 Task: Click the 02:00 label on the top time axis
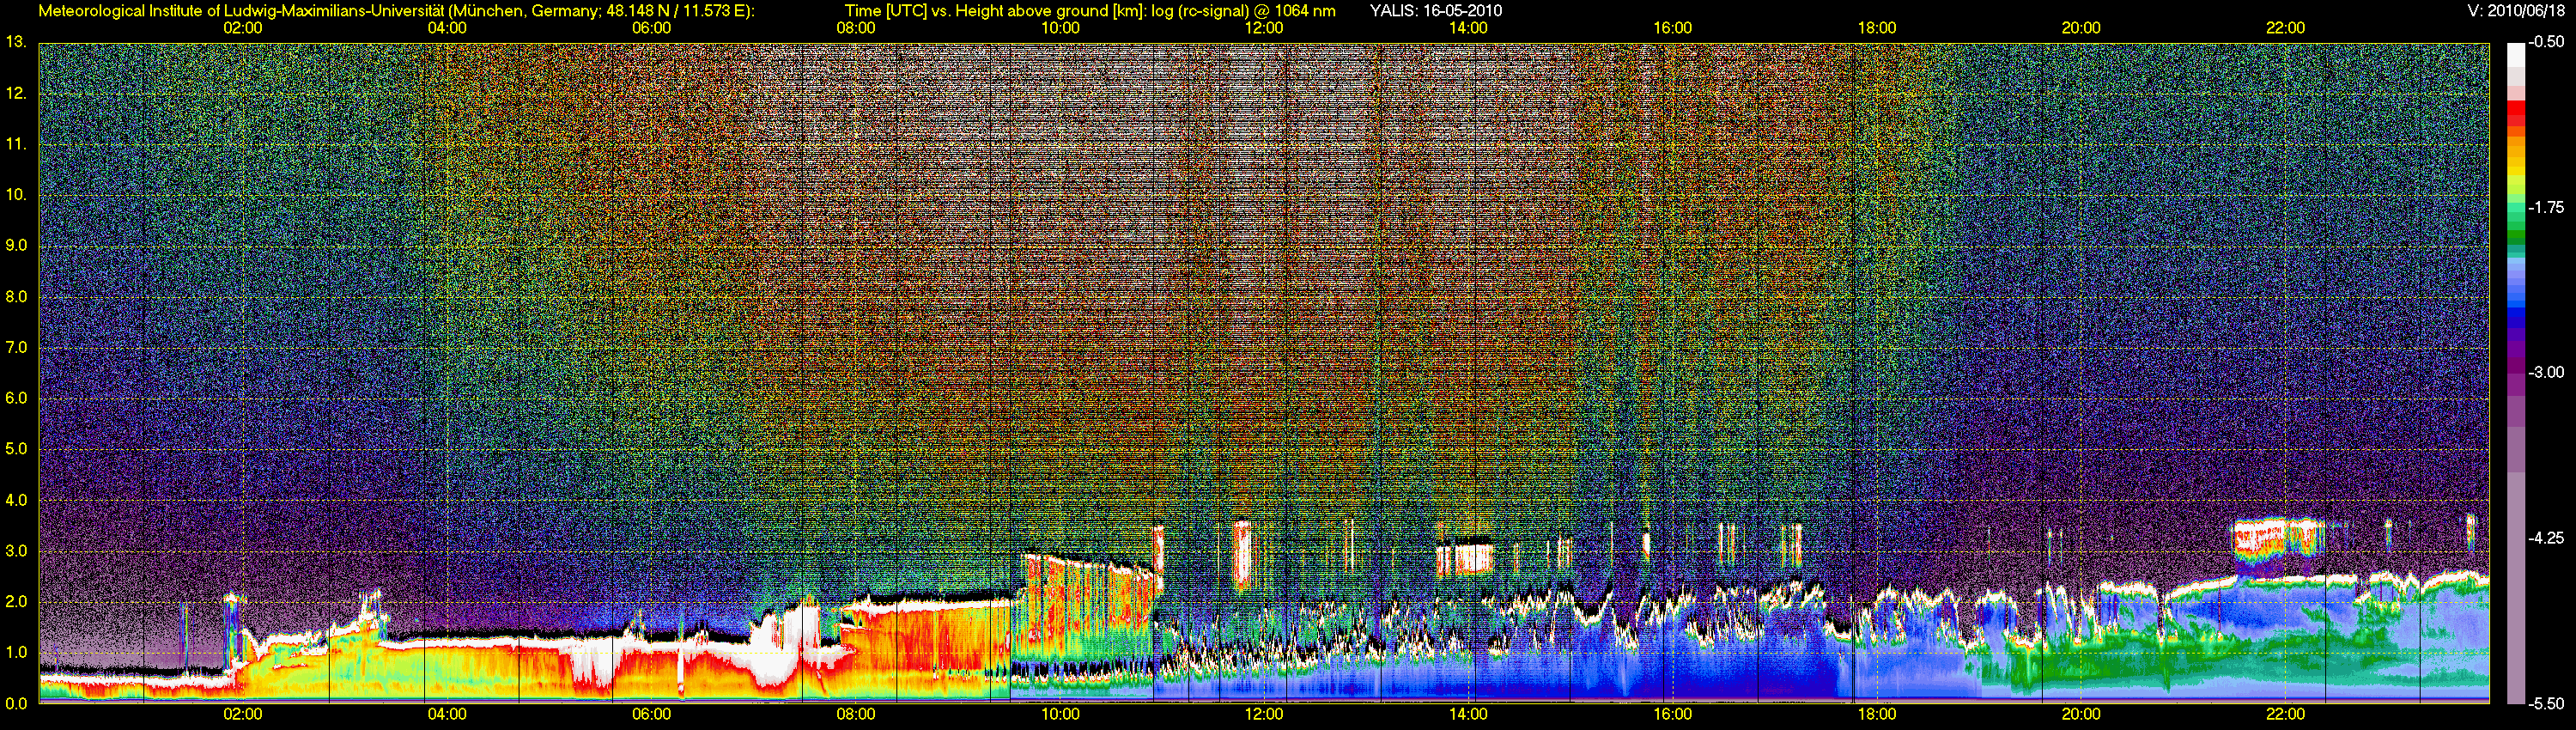tap(242, 28)
